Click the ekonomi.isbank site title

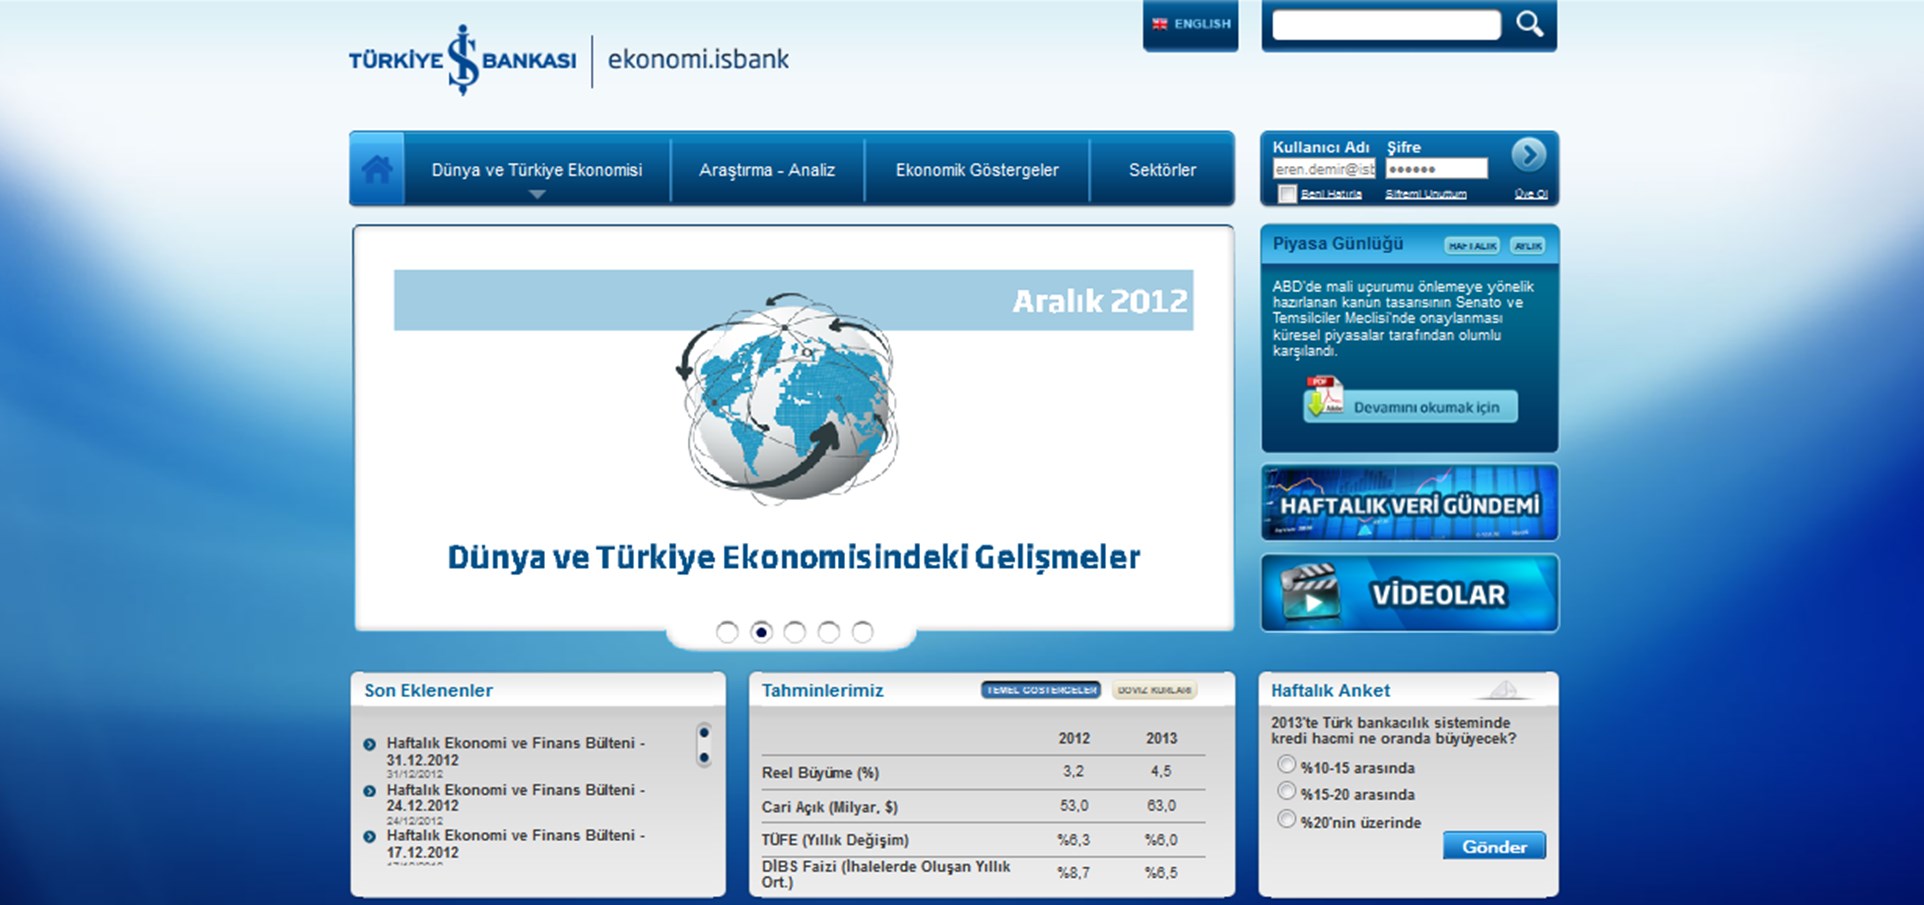coord(698,59)
